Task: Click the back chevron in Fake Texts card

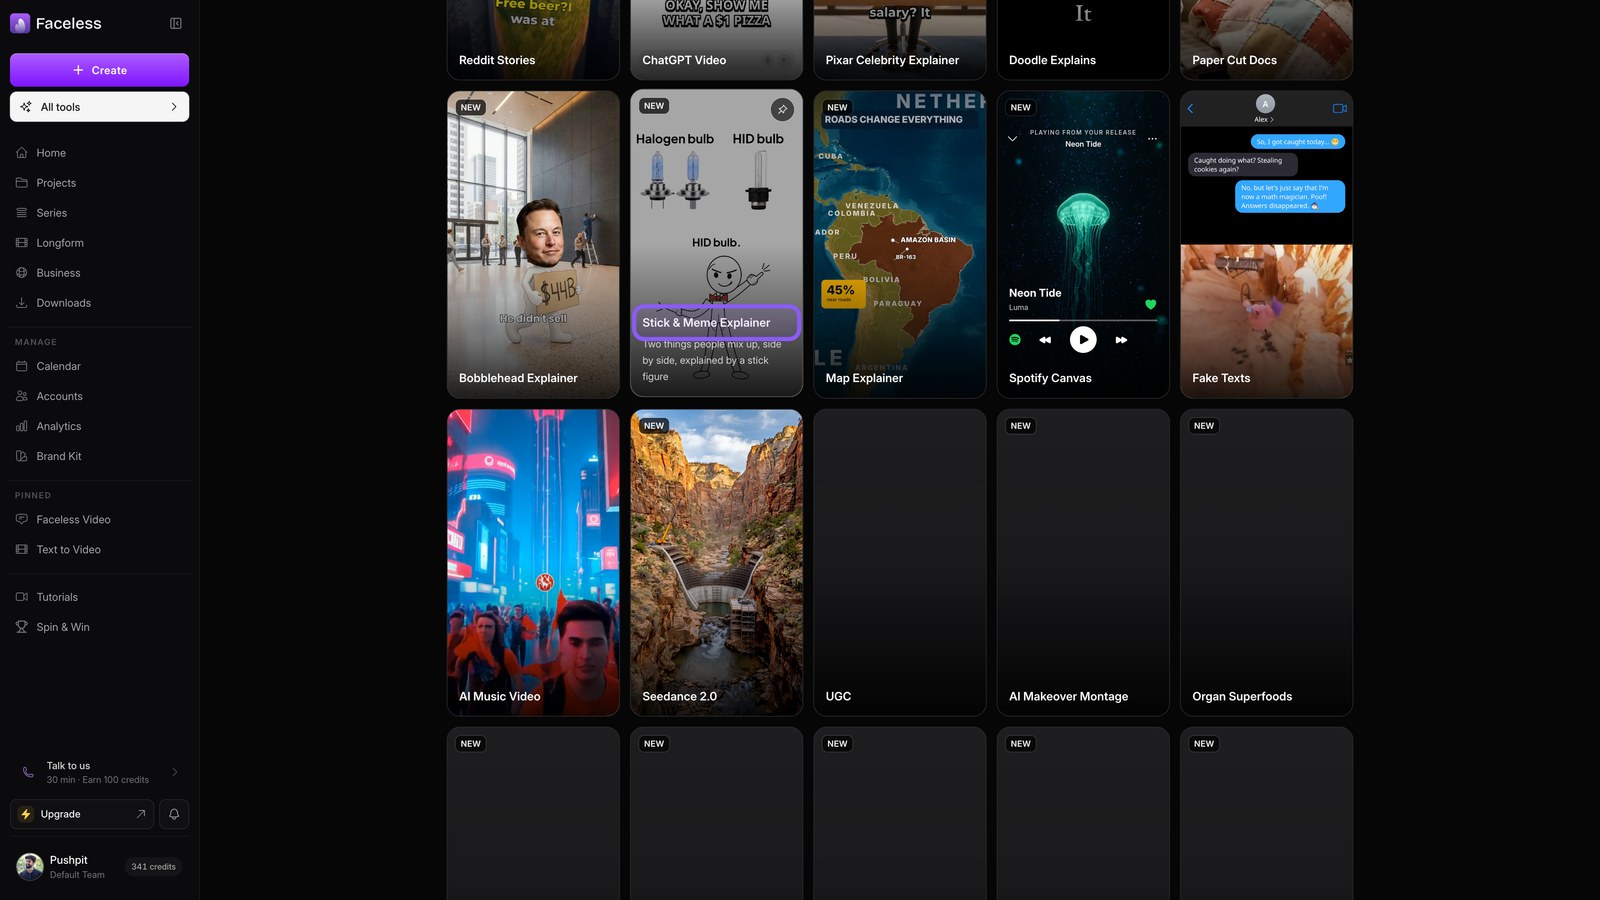Action: pos(1190,108)
